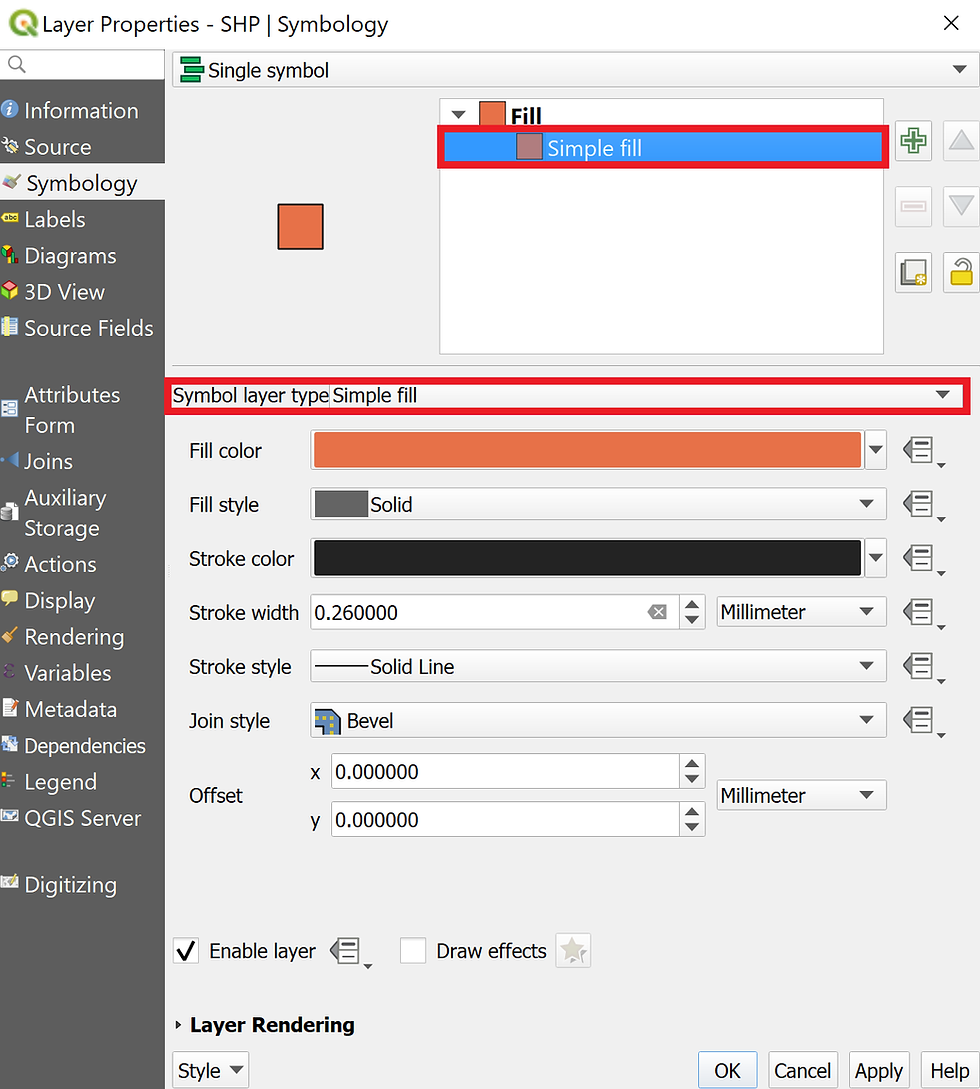Open the QGIS Server tab
This screenshot has height=1089, width=980.
point(82,818)
